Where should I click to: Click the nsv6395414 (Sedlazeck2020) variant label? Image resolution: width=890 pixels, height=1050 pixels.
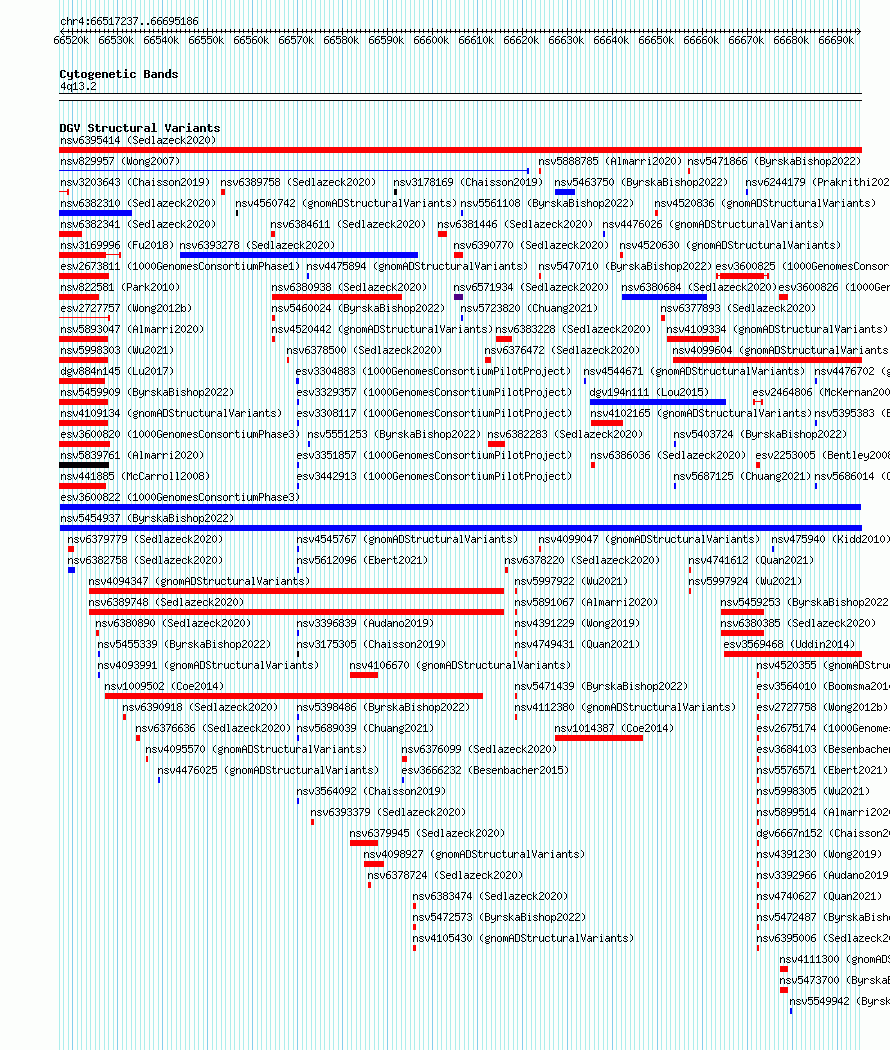(138, 141)
